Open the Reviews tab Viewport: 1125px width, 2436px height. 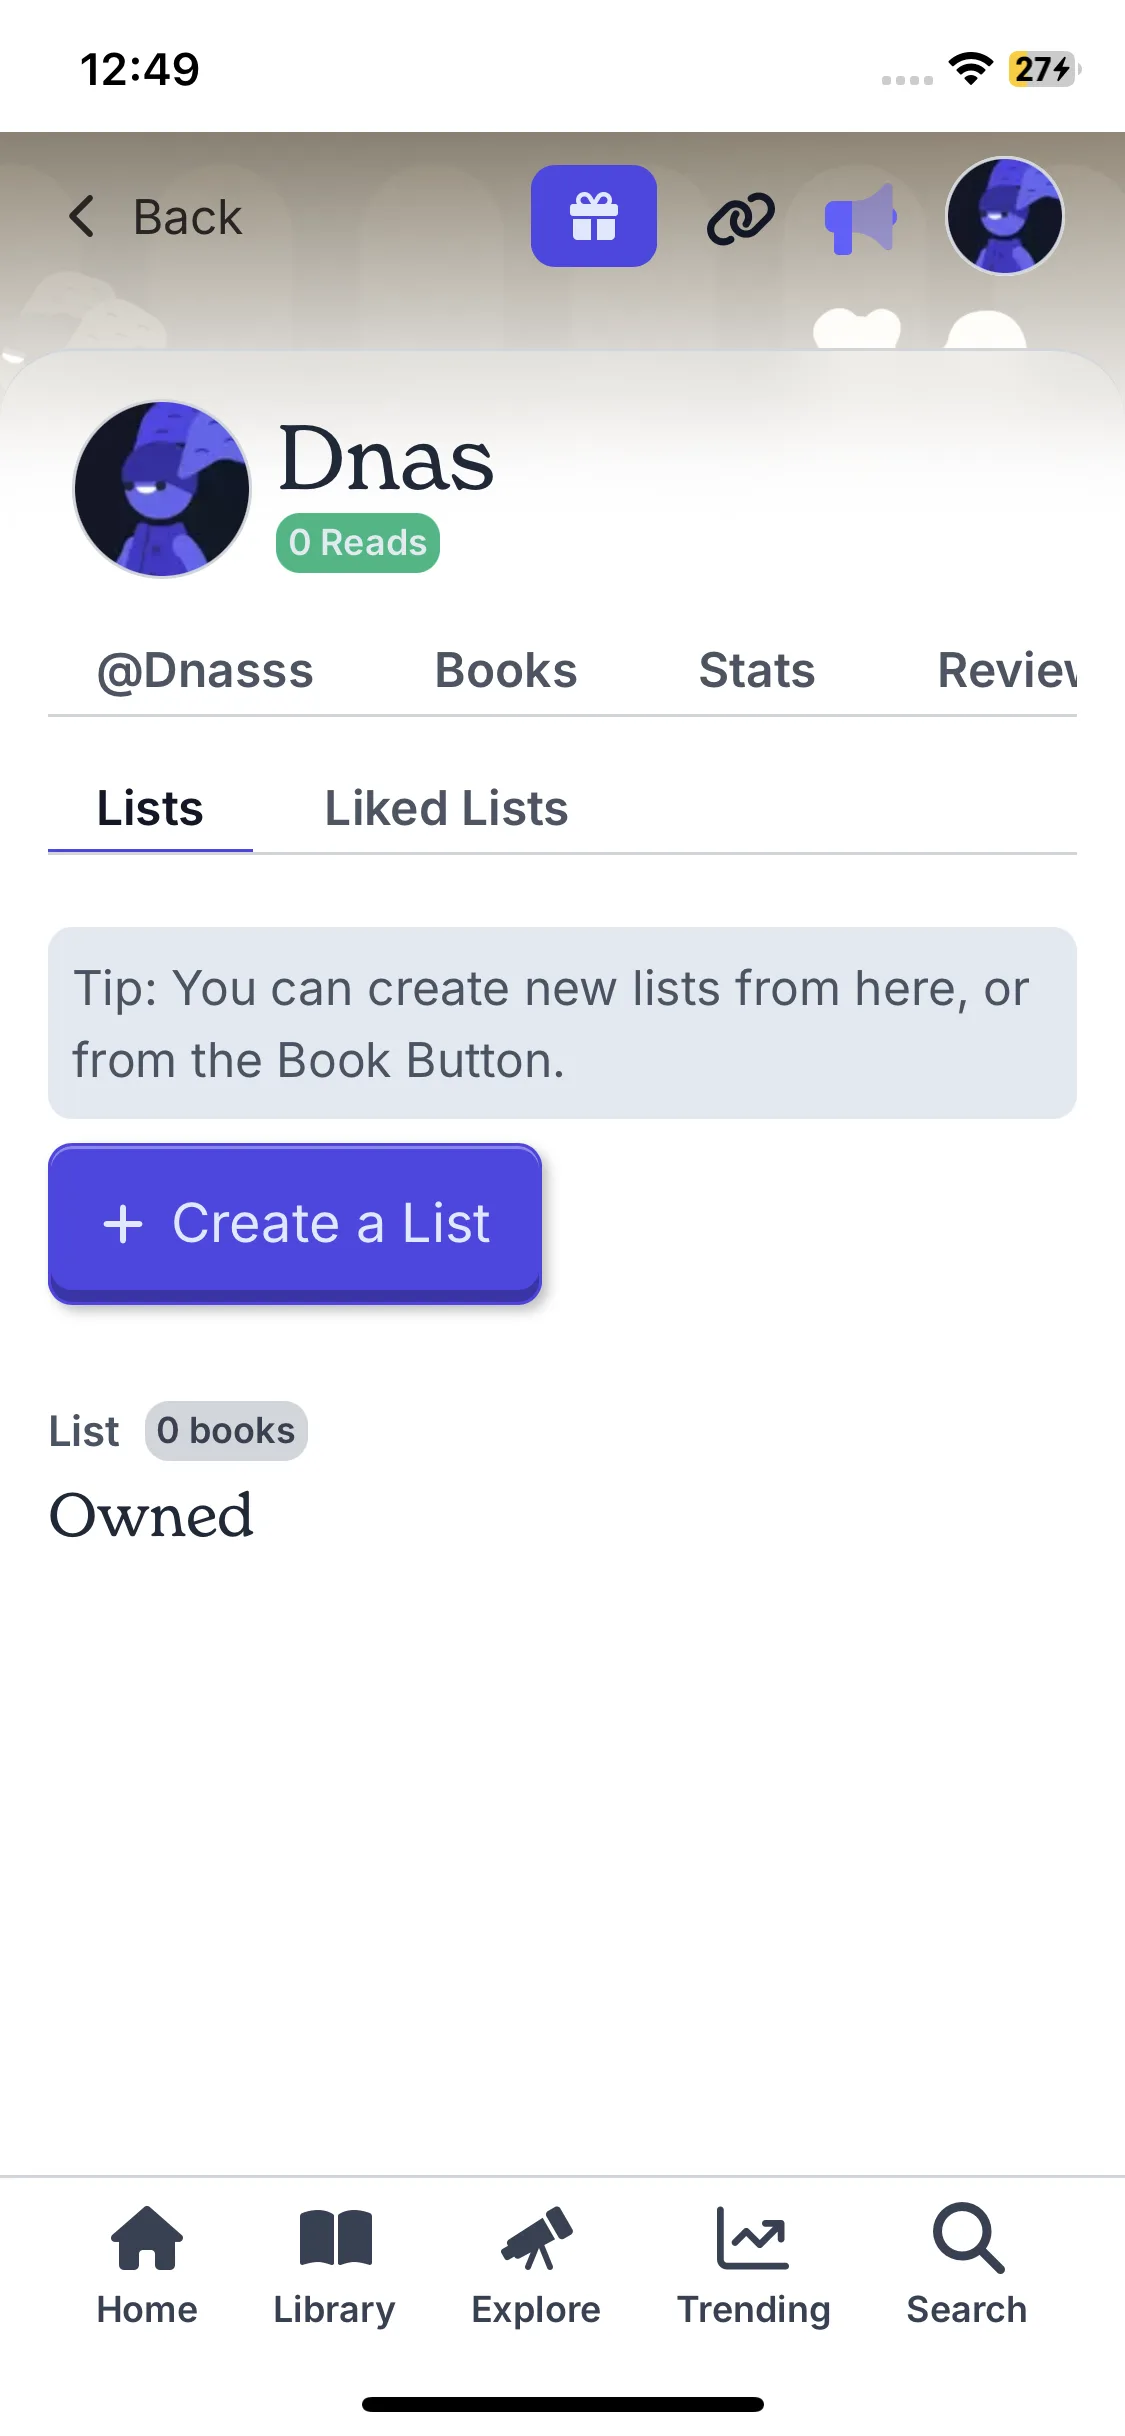pyautogui.click(x=1006, y=670)
